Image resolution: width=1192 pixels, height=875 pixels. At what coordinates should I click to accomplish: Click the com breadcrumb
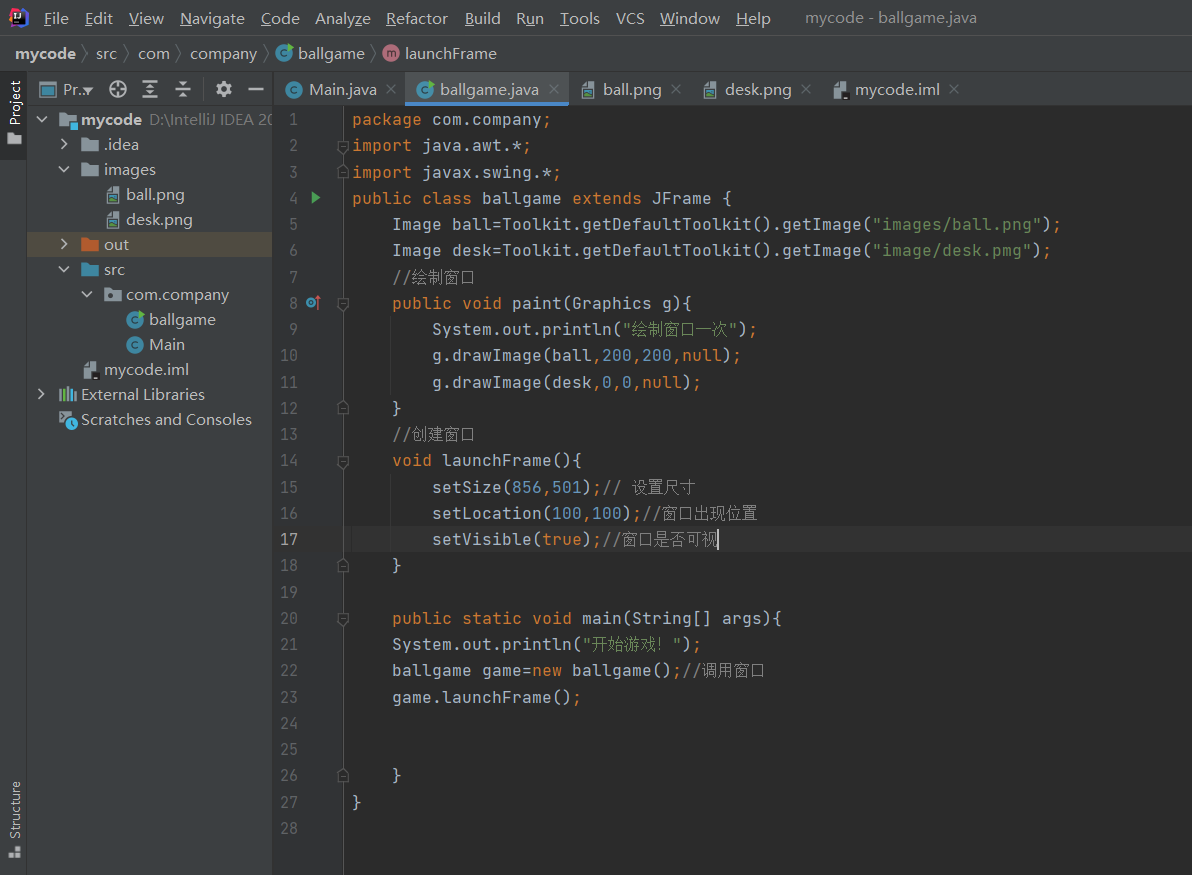click(154, 53)
